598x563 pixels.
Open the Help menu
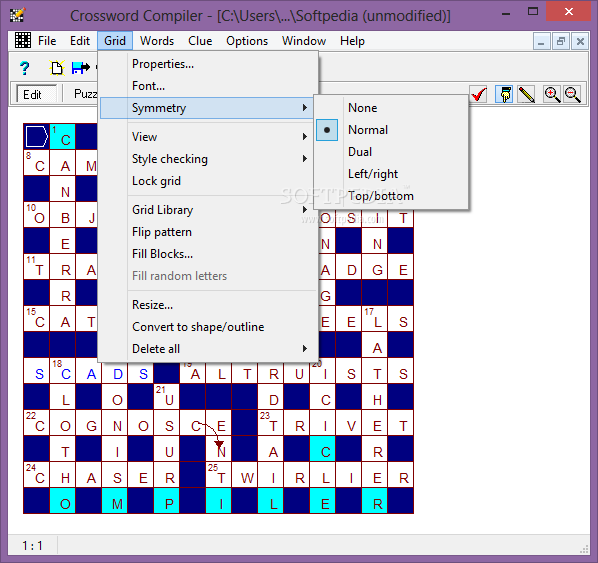[x=352, y=41]
